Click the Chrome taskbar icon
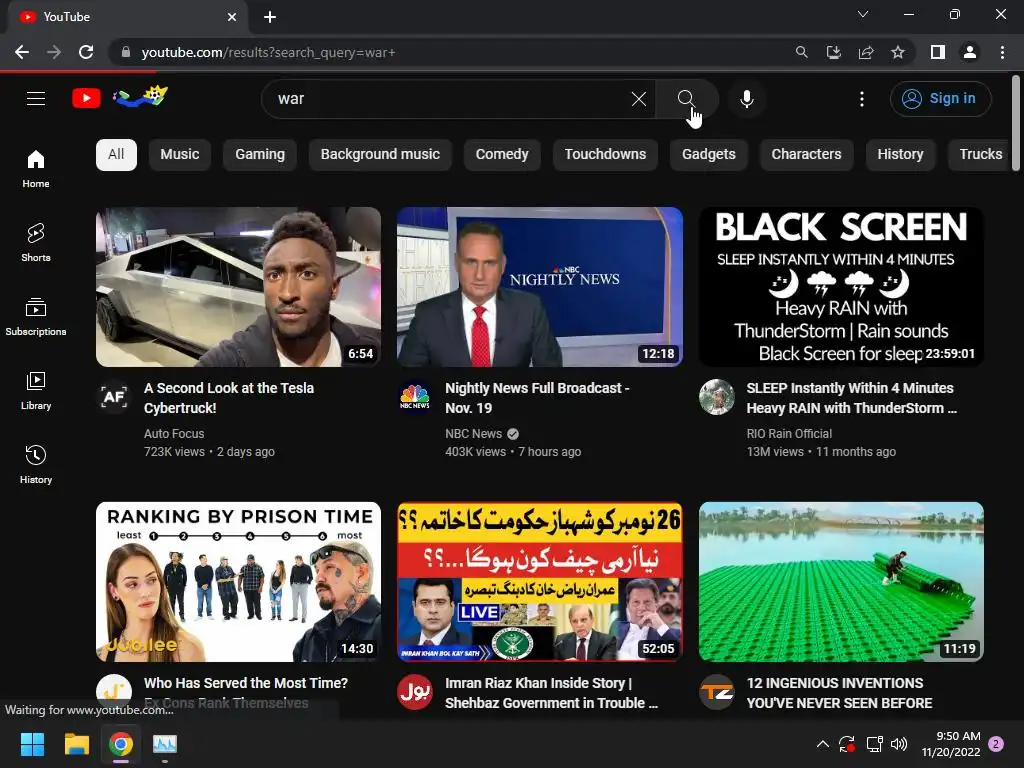1024x768 pixels. point(121,744)
